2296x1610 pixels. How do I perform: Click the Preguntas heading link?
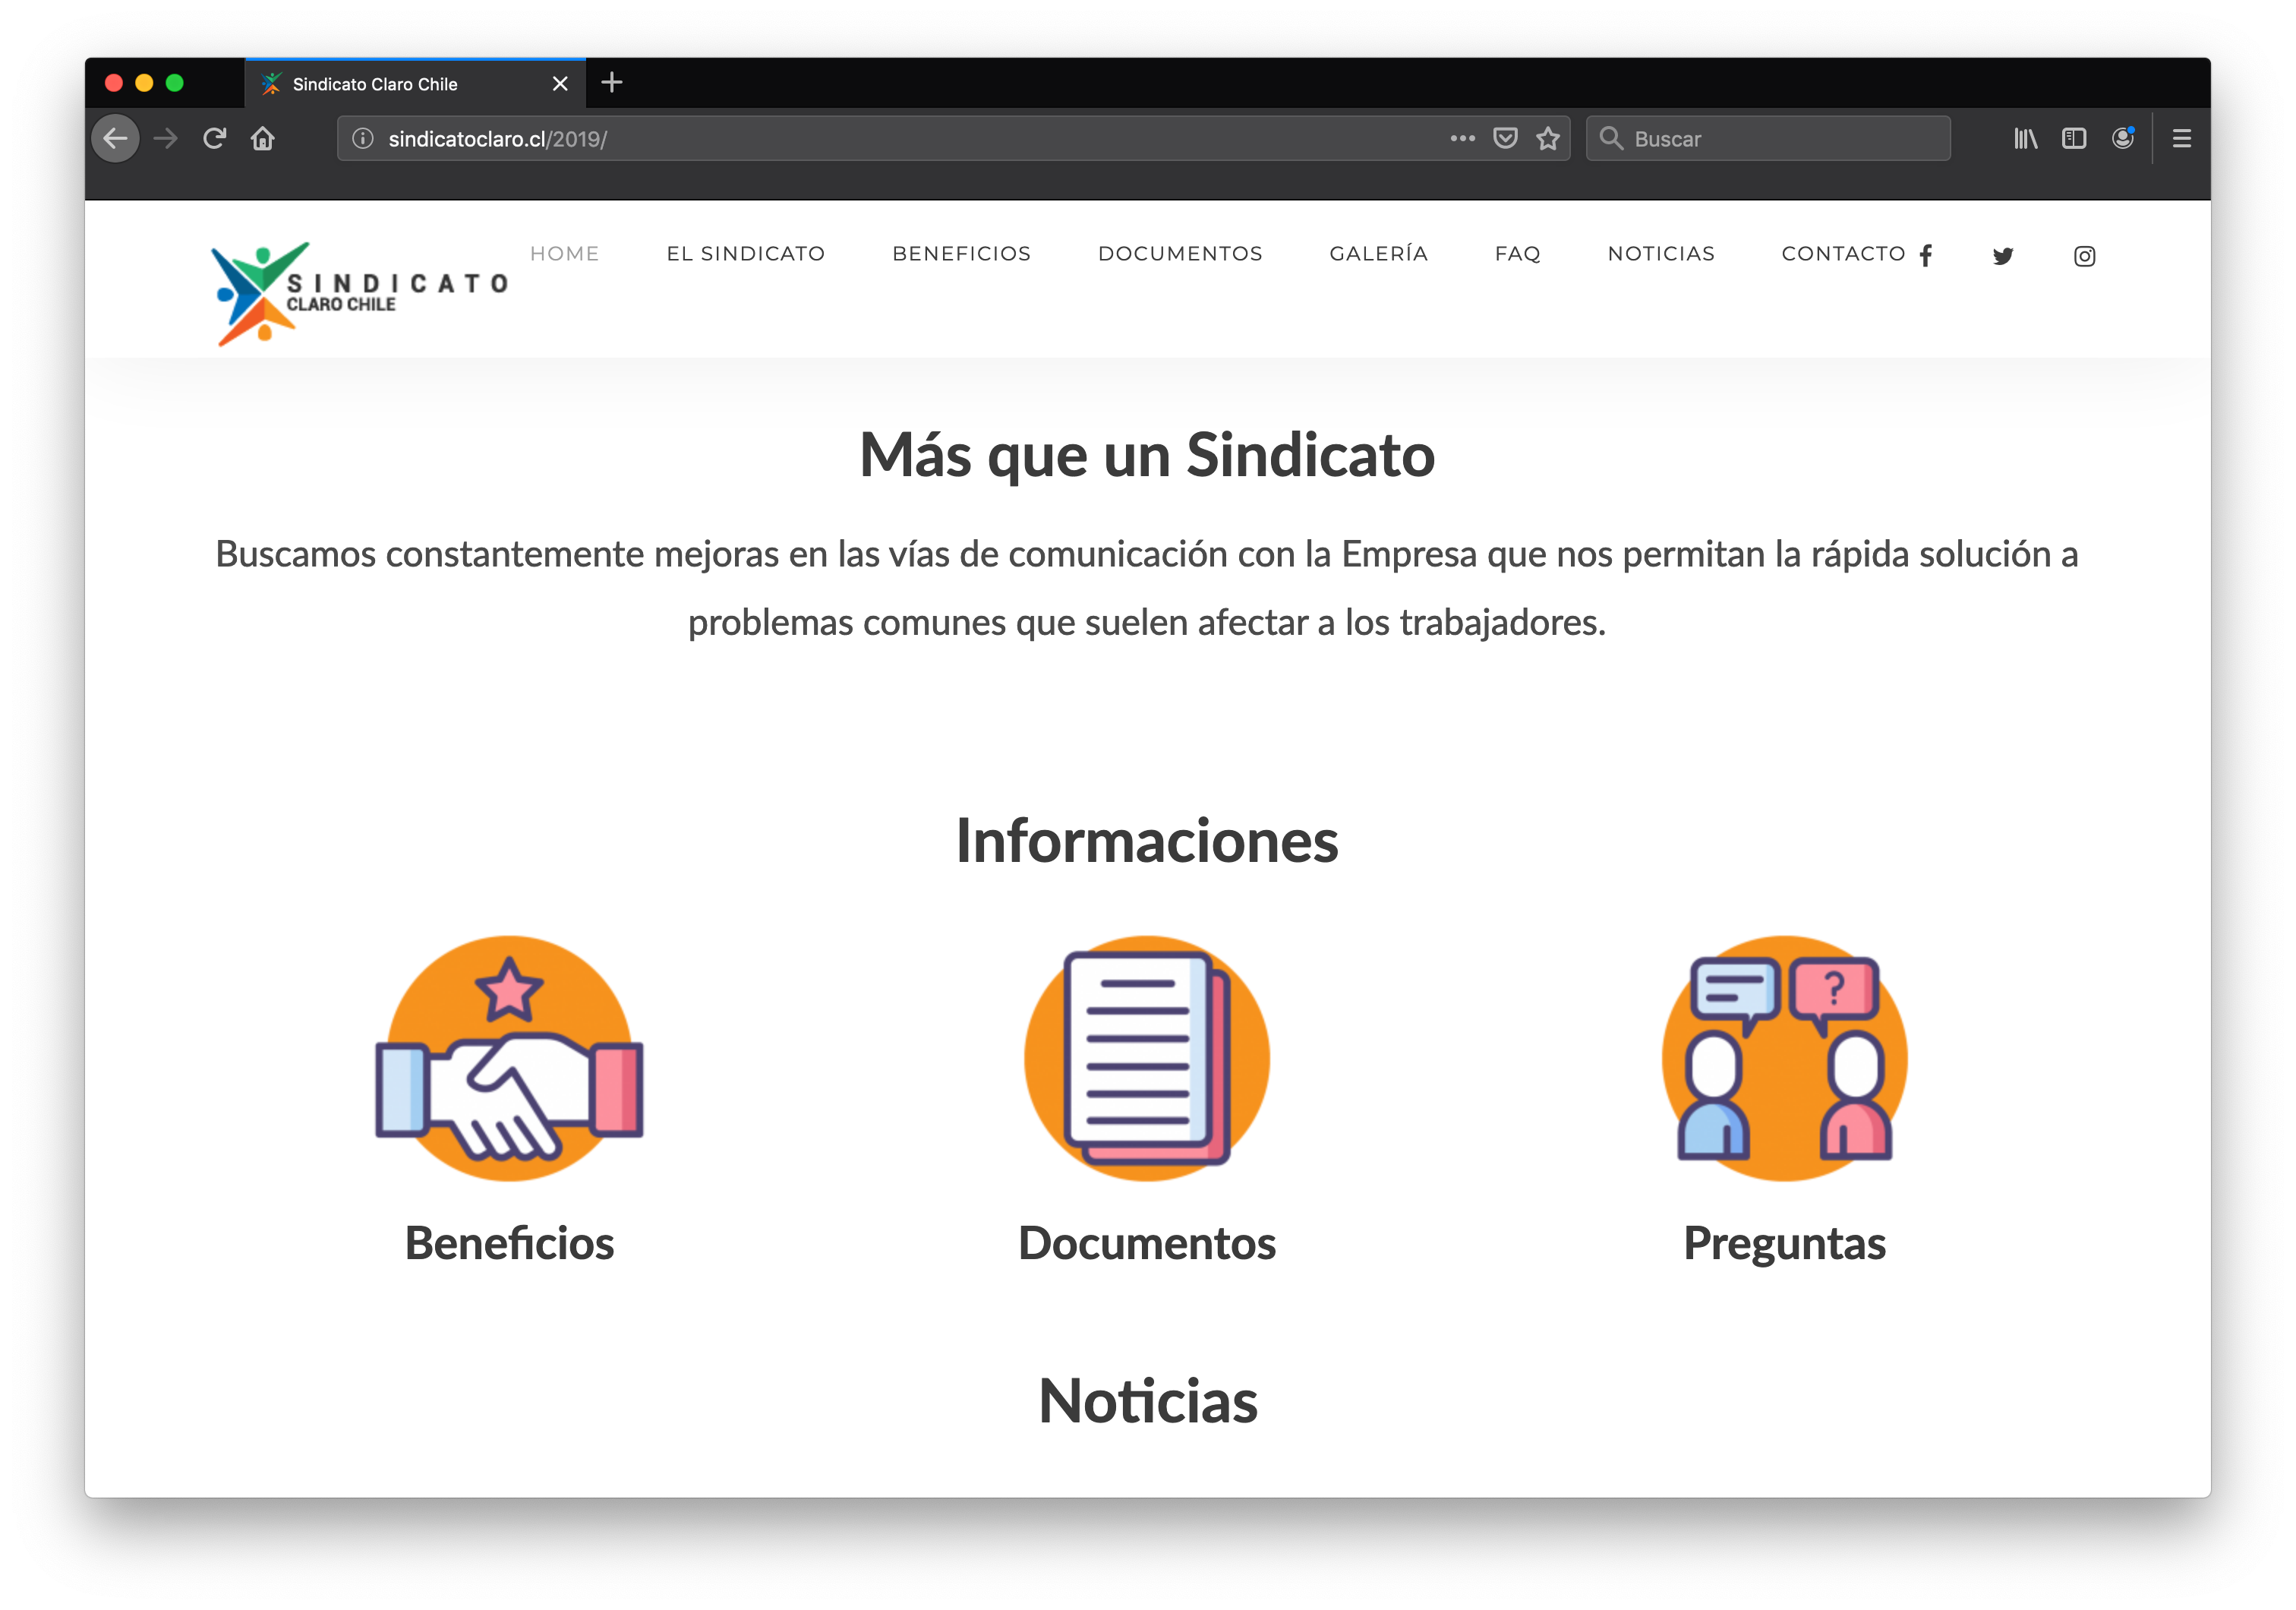(1785, 1245)
